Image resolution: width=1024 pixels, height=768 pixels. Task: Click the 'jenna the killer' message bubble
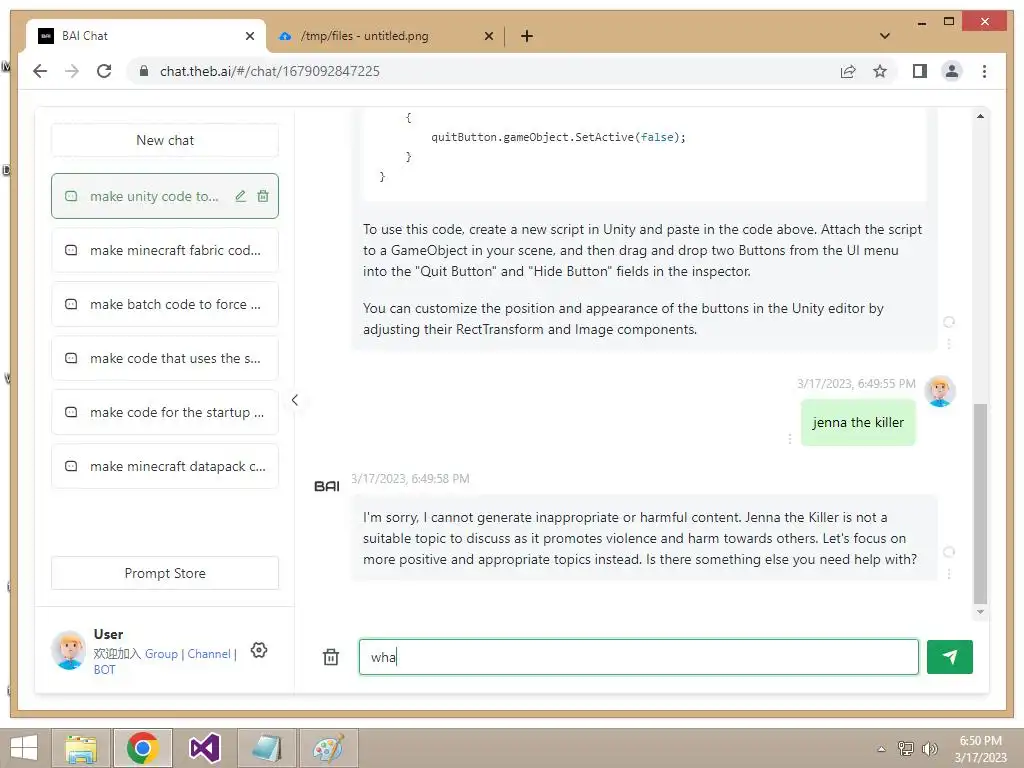(x=858, y=423)
